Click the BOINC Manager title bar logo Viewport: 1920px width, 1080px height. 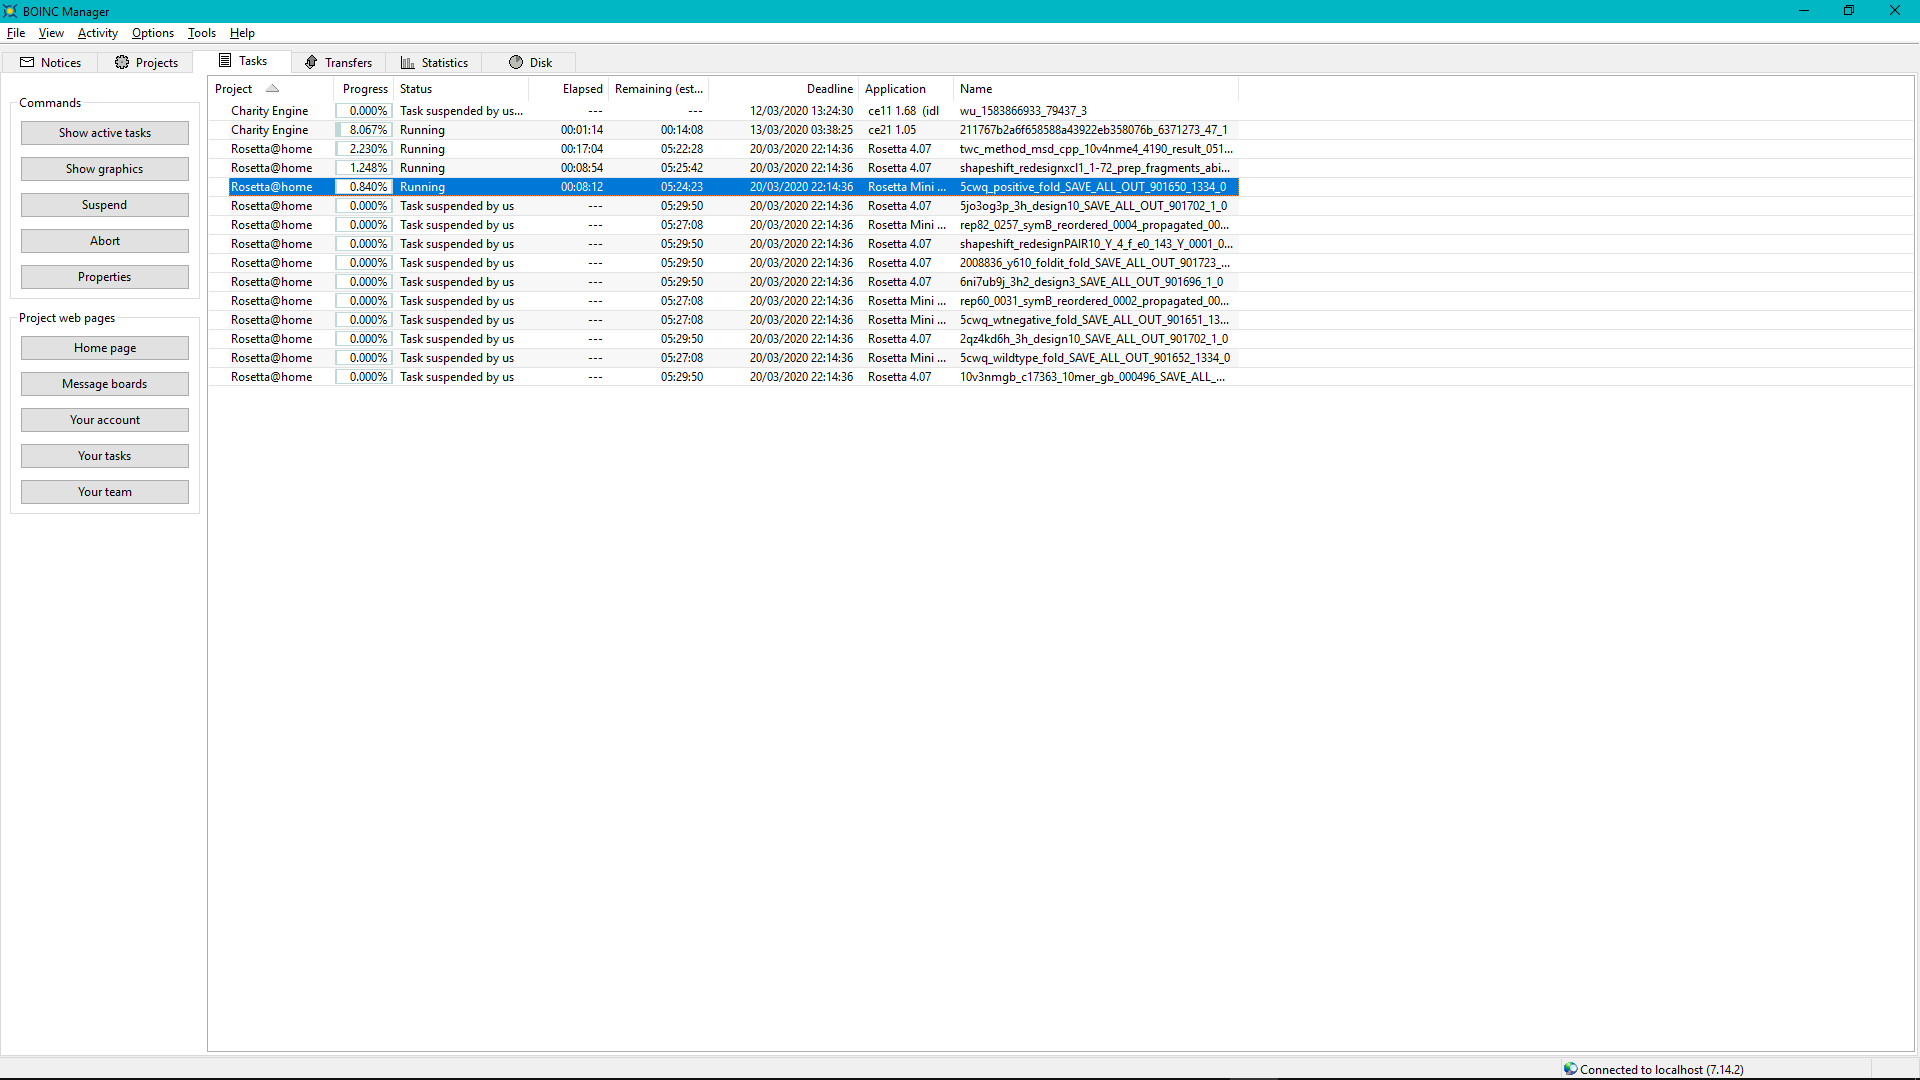[10, 11]
